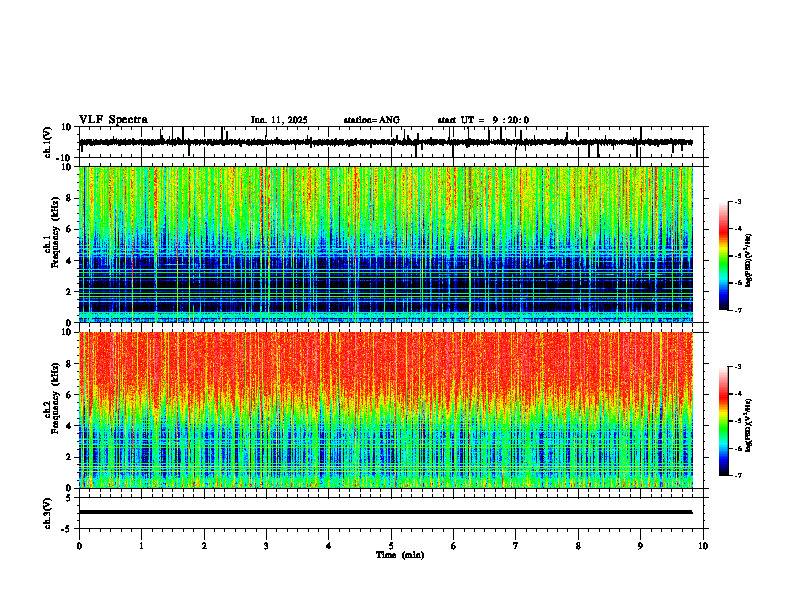Click the "station=ANG" header label
This screenshot has height=612, width=792.
[372, 120]
